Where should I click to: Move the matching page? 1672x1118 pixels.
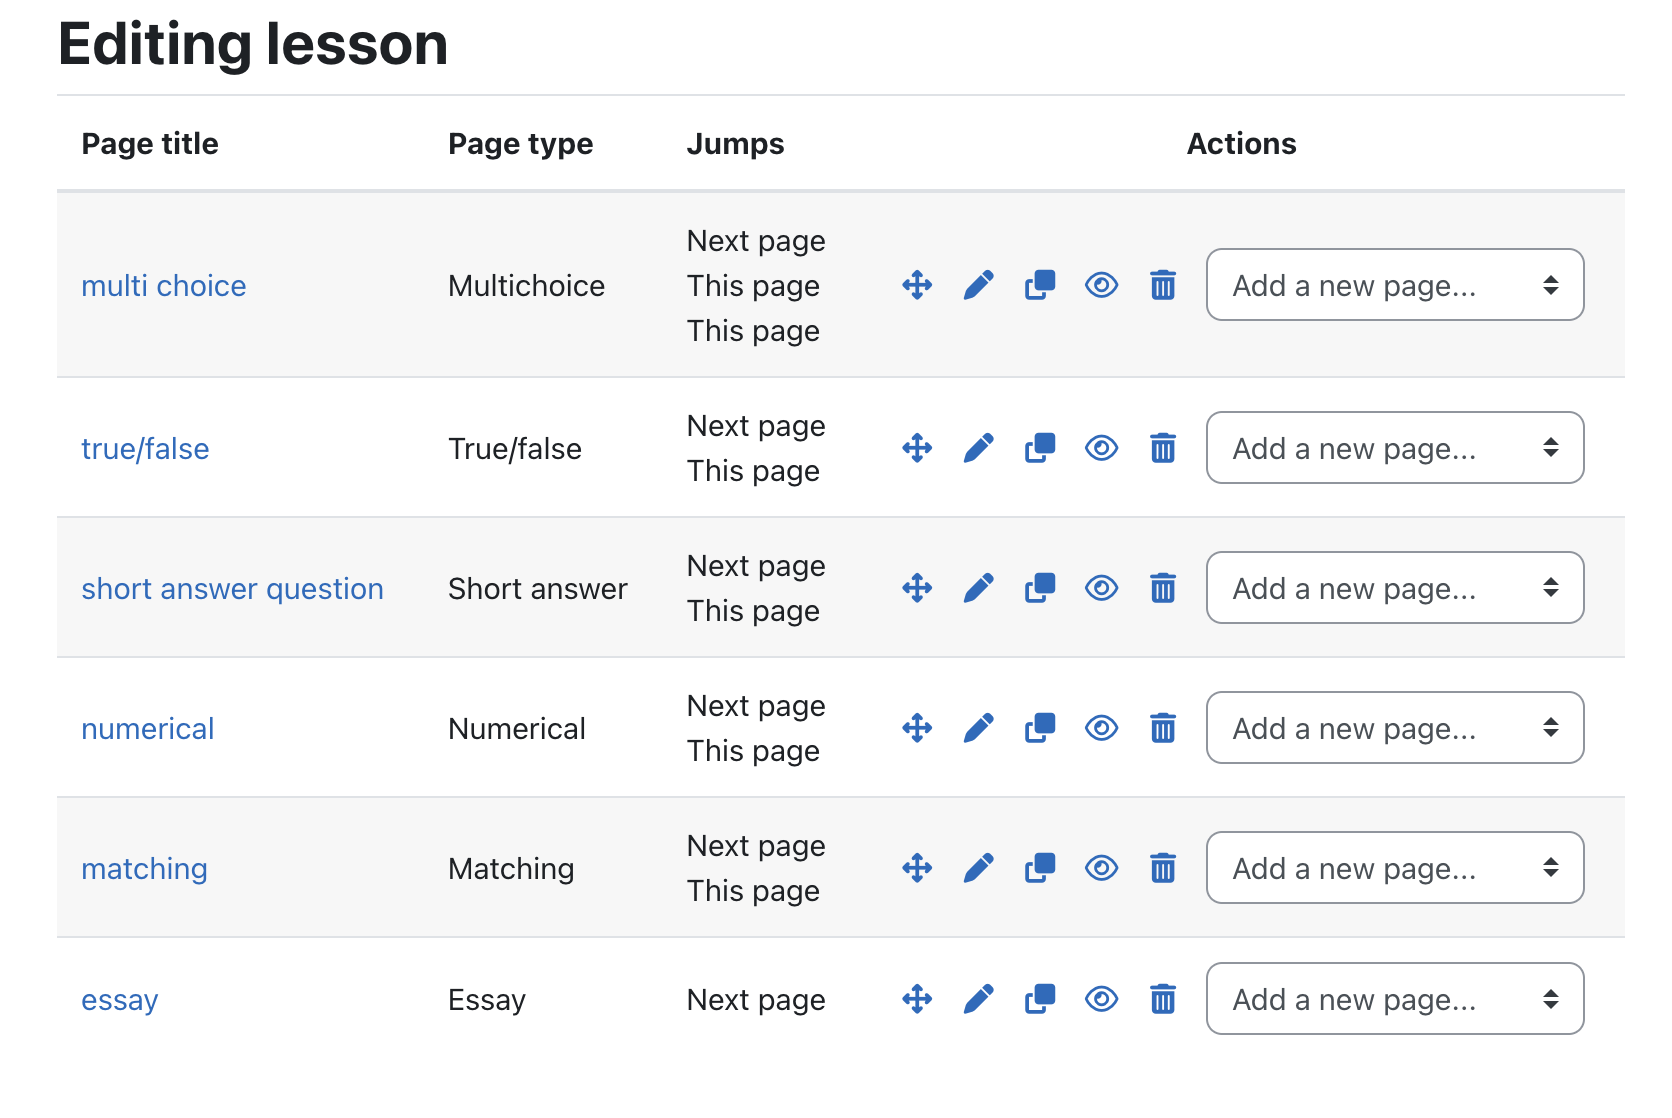point(917,868)
